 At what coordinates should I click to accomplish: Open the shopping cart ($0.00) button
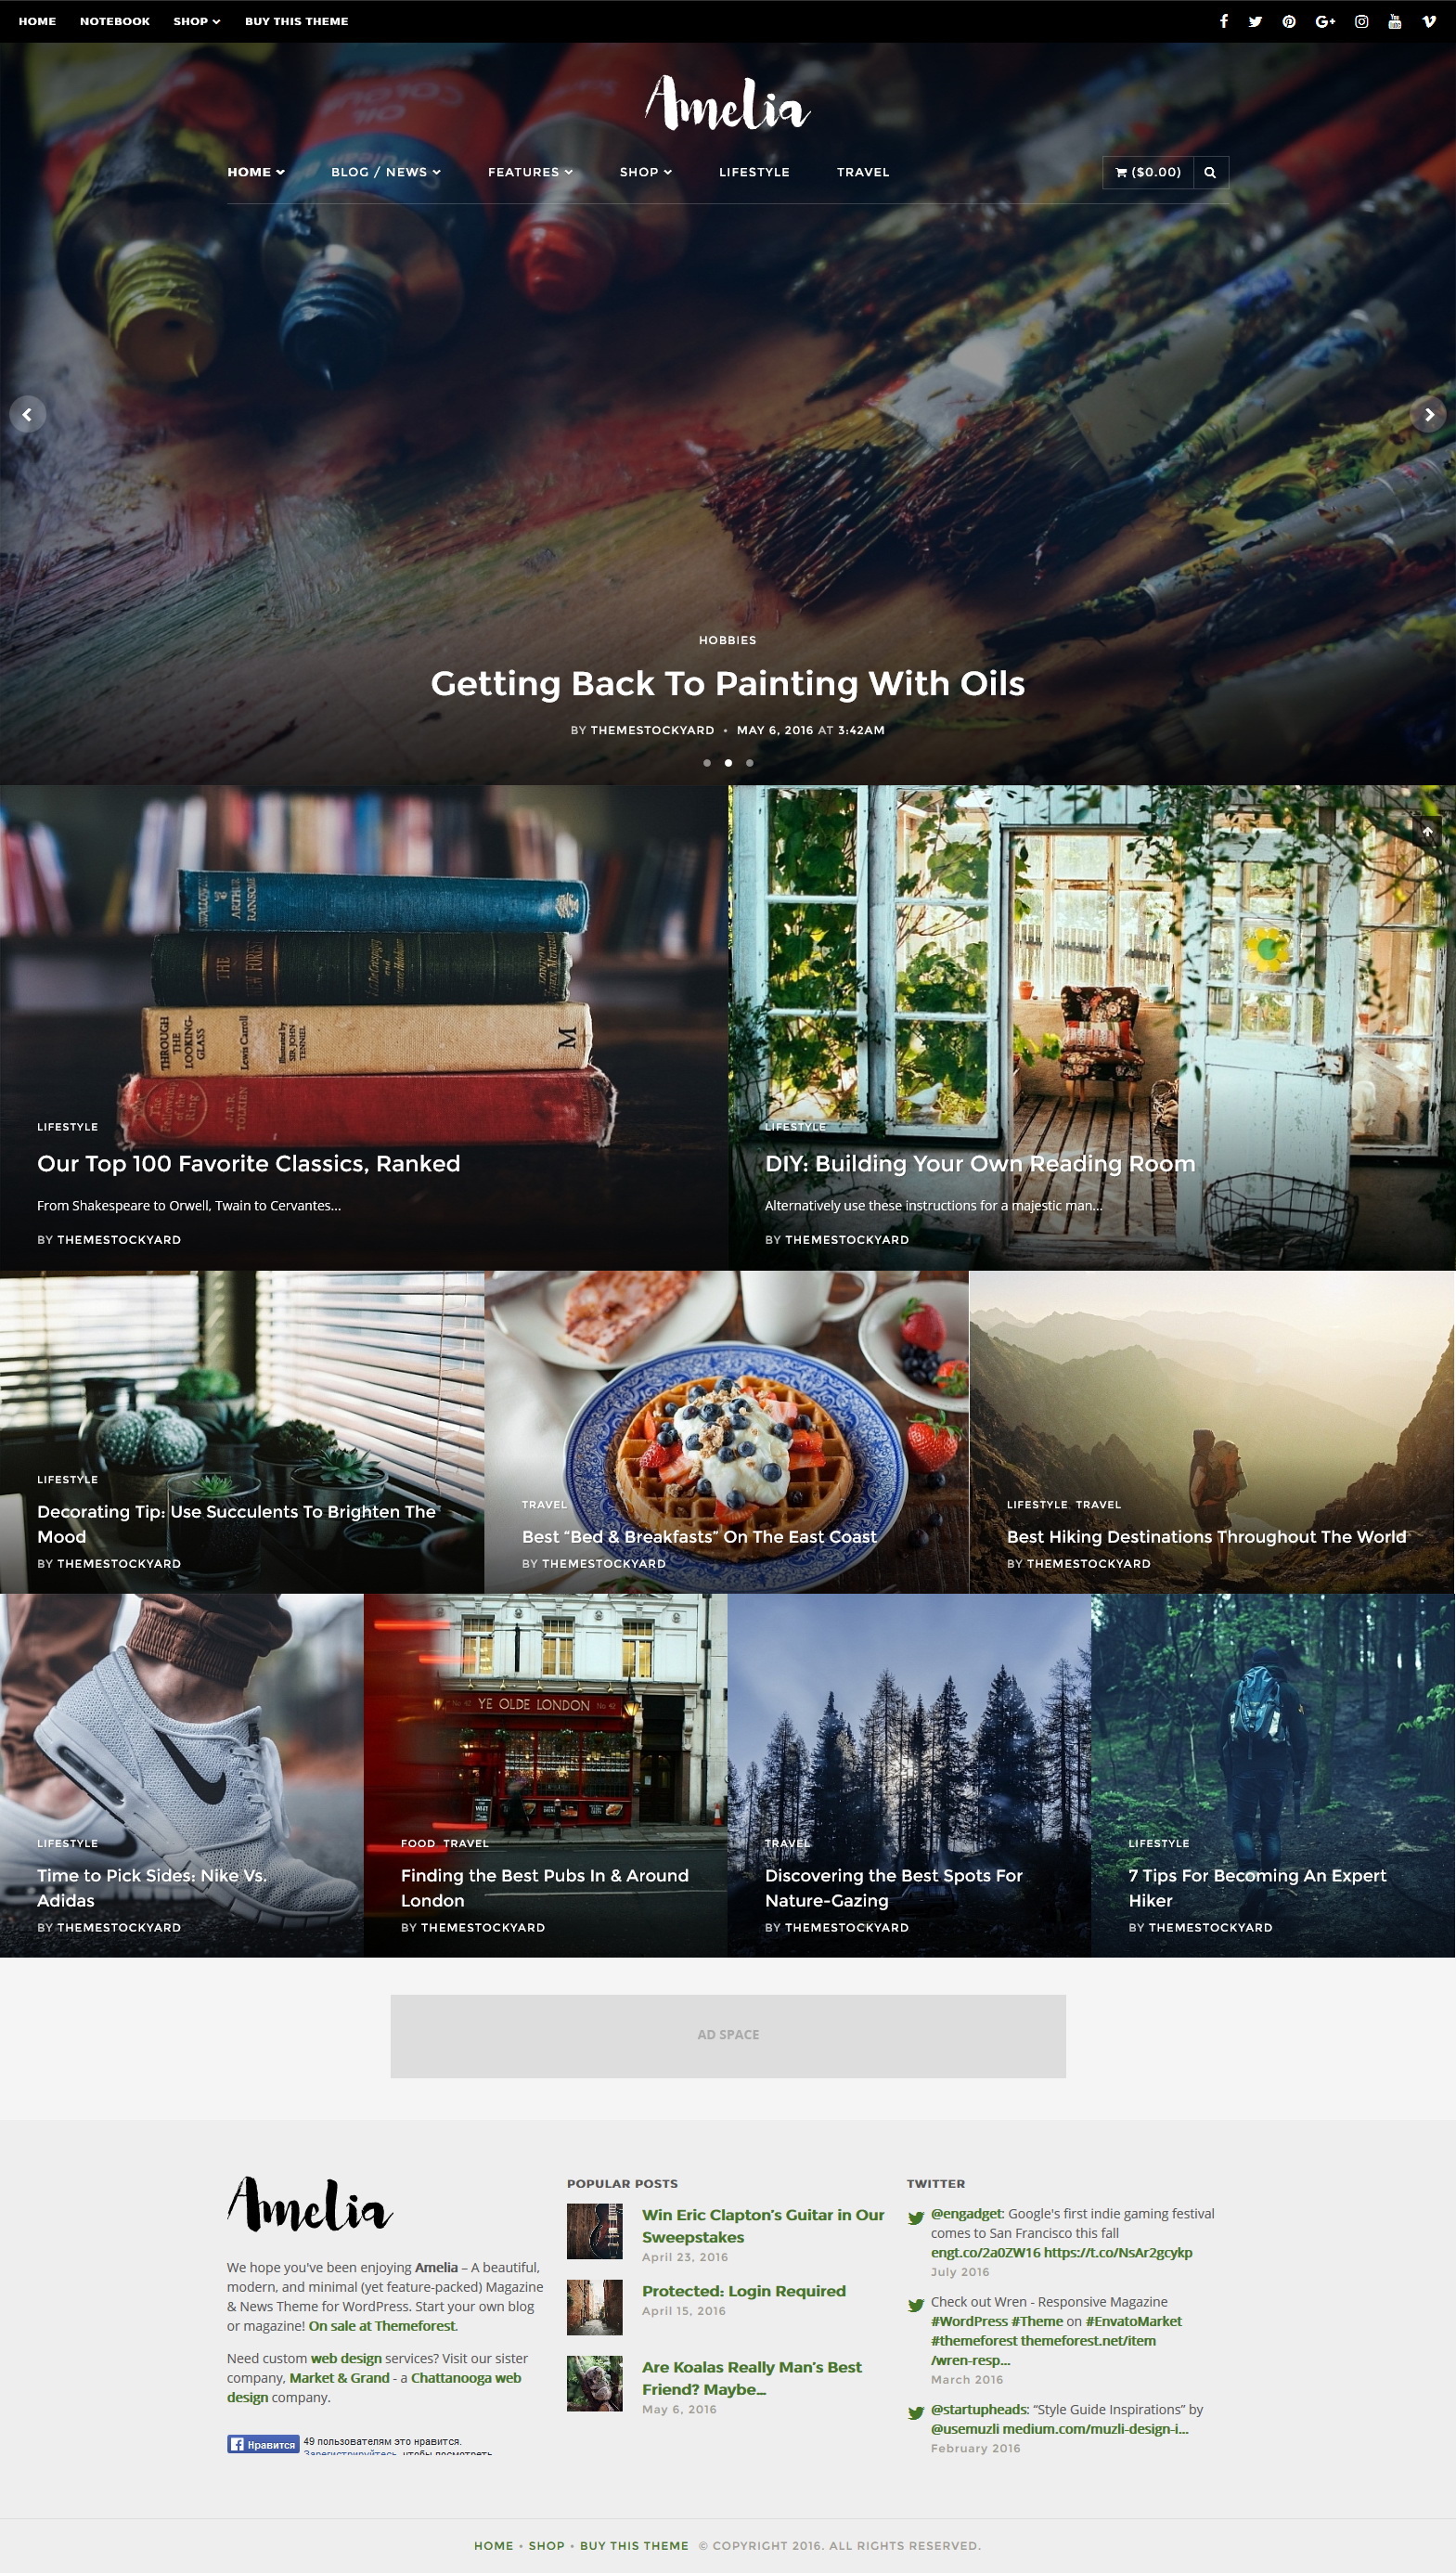click(1148, 172)
